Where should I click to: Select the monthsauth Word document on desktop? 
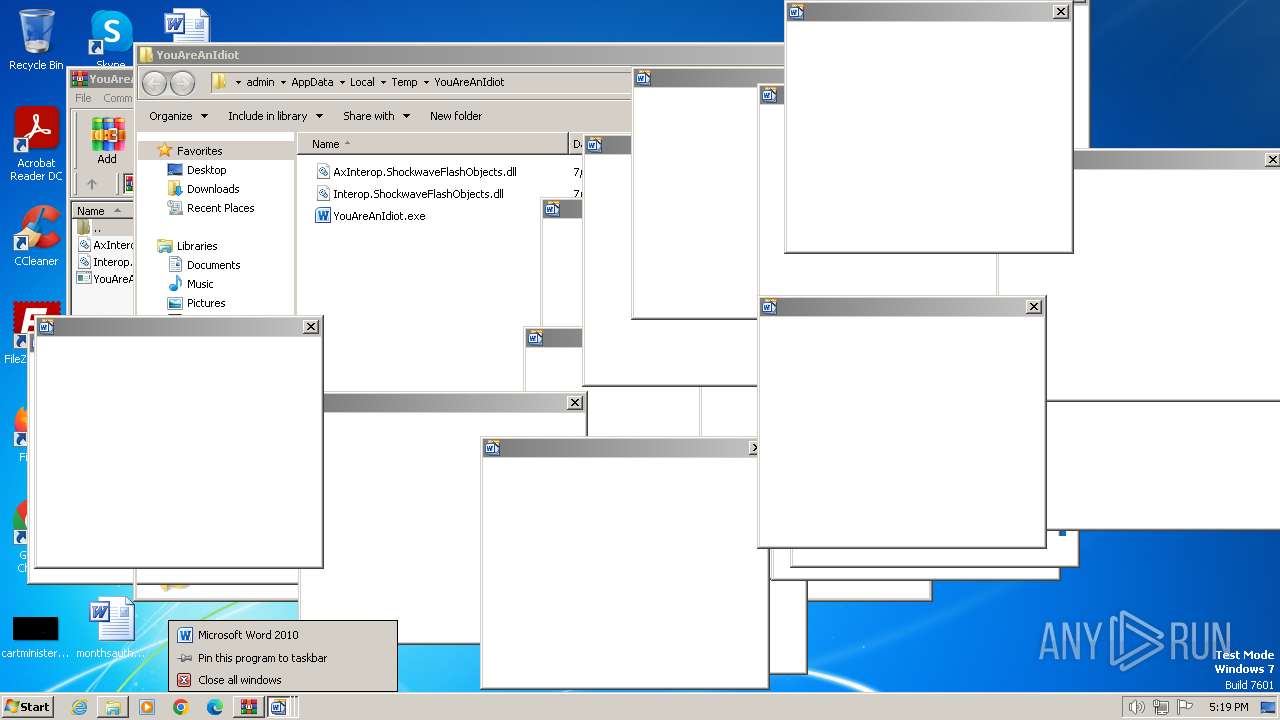coord(110,628)
